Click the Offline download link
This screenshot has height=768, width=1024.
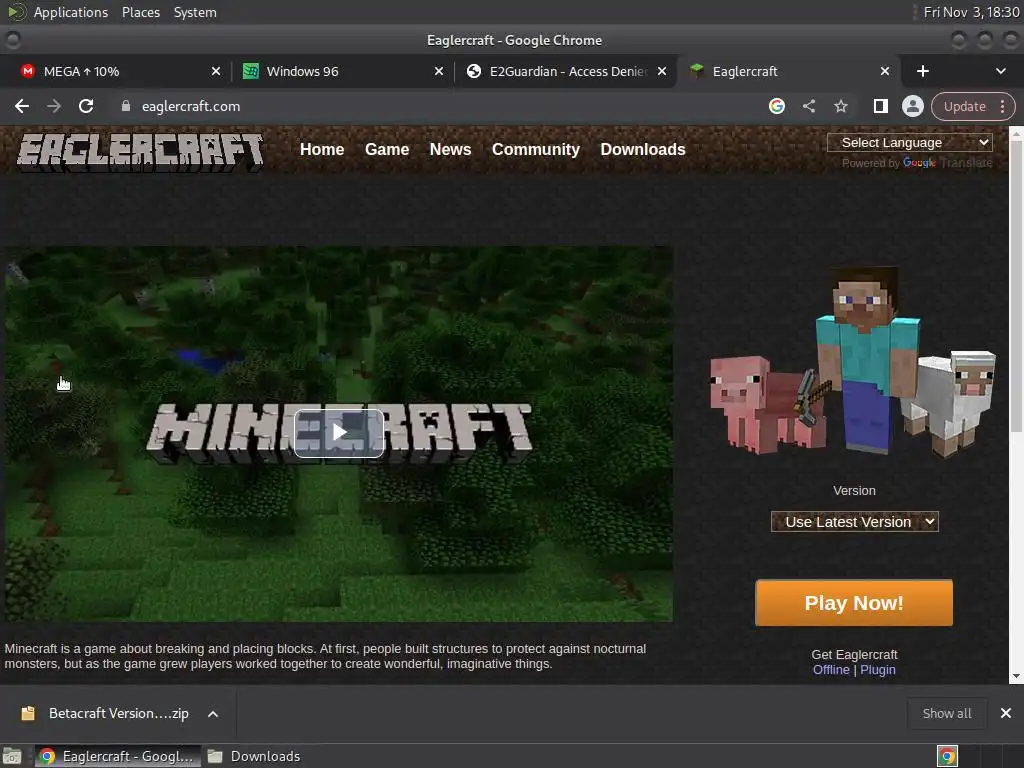tap(831, 669)
